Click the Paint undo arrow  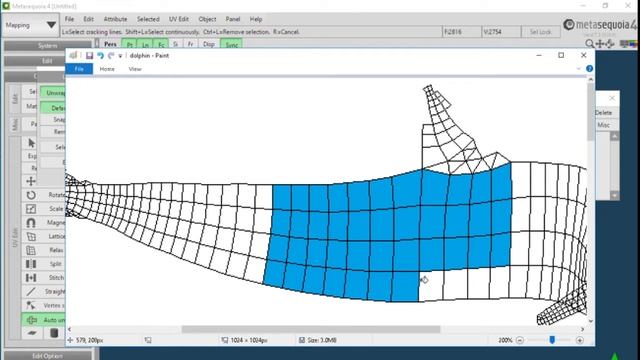tap(100, 56)
